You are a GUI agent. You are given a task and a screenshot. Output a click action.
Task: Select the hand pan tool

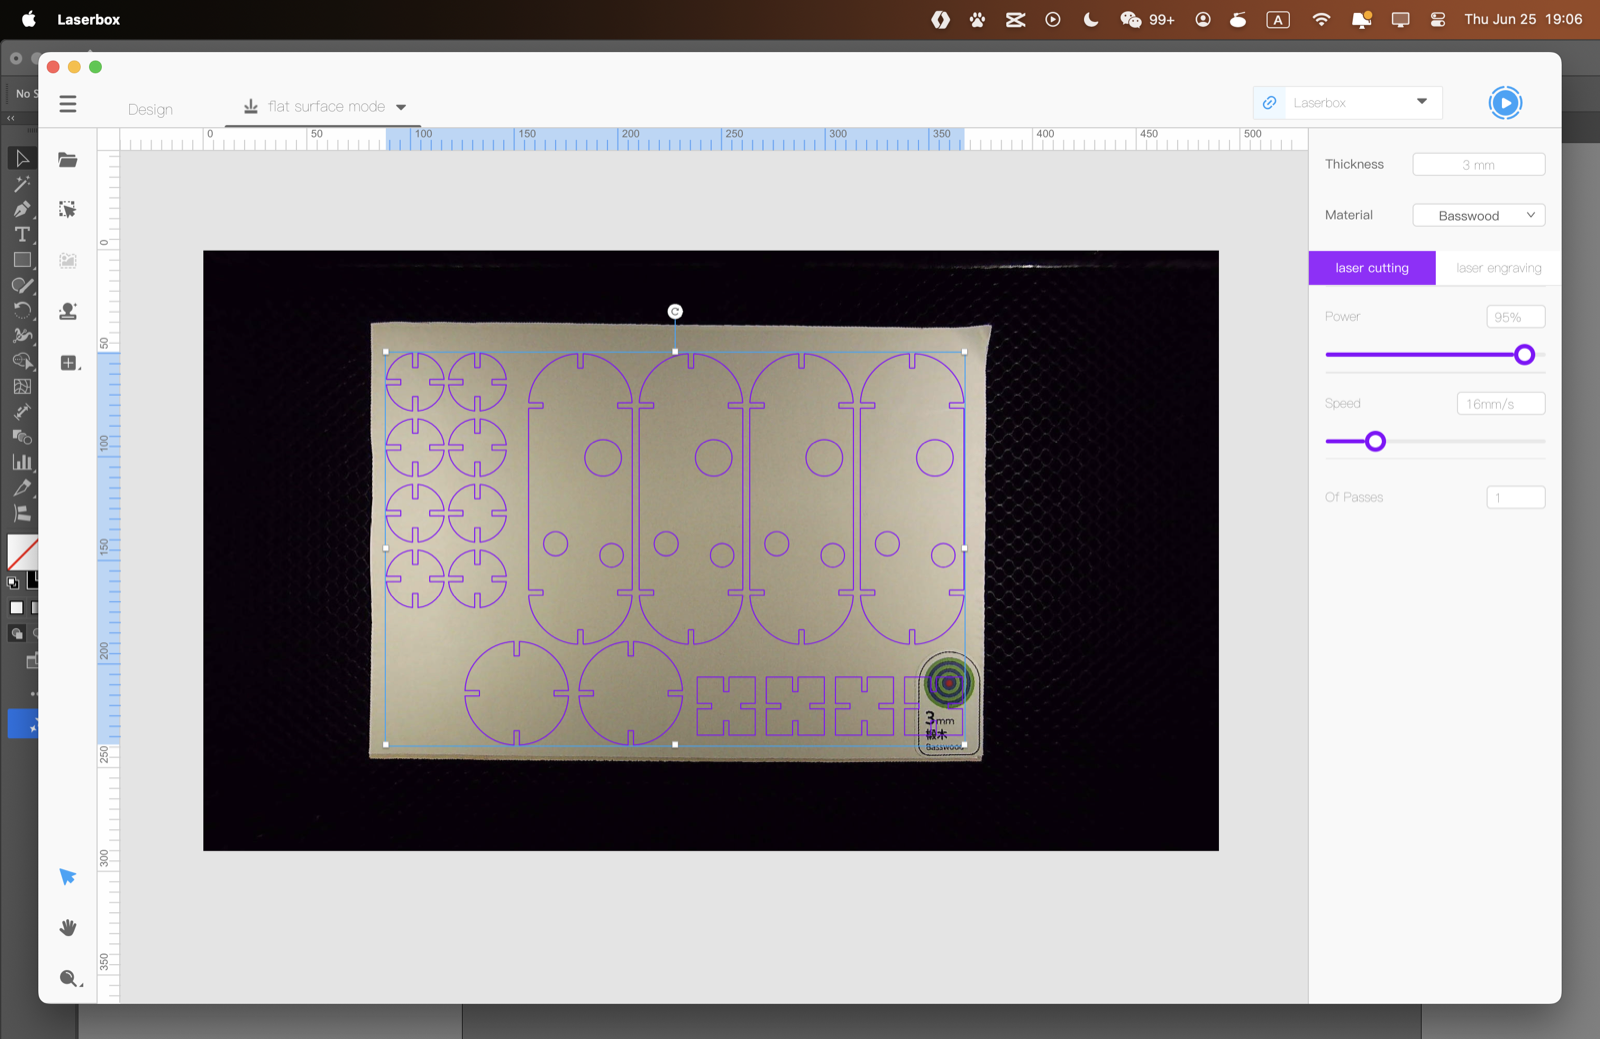[x=68, y=928]
